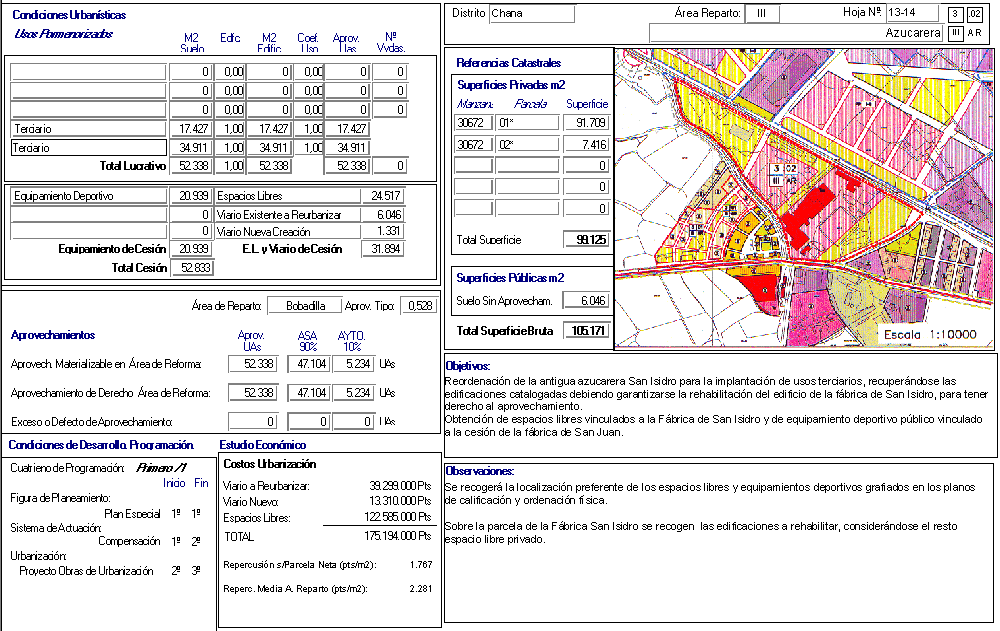Select the Parcela cell 02*
The height and width of the screenshot is (631, 1000).
tap(527, 144)
